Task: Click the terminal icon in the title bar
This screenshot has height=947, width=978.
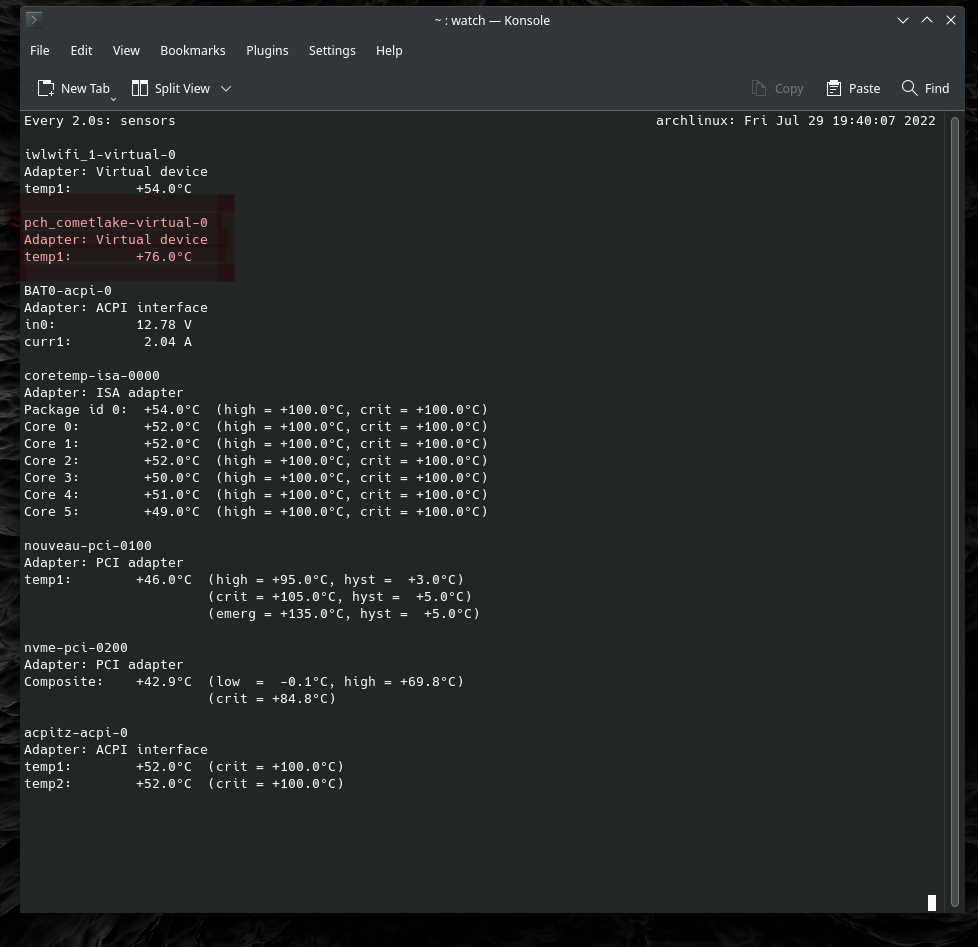Action: (34, 20)
